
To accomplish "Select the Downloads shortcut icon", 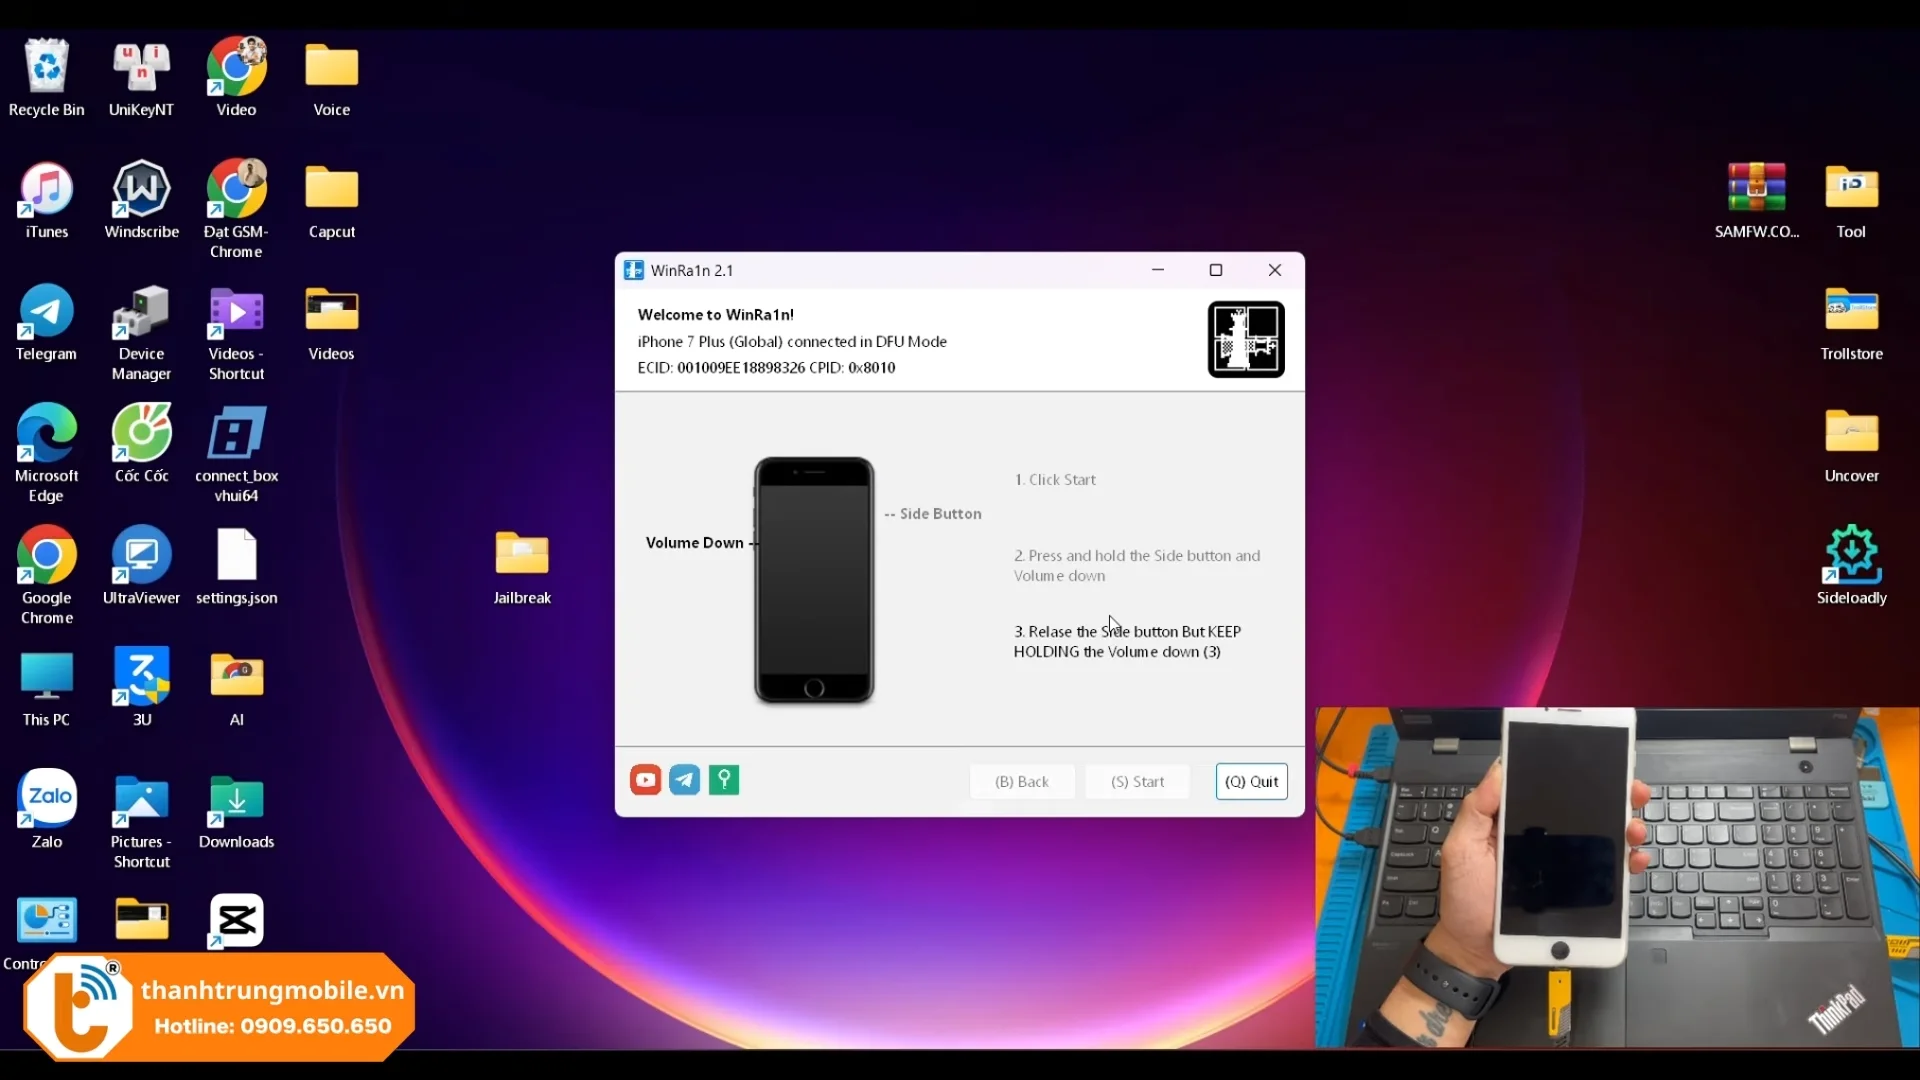I will [x=237, y=810].
